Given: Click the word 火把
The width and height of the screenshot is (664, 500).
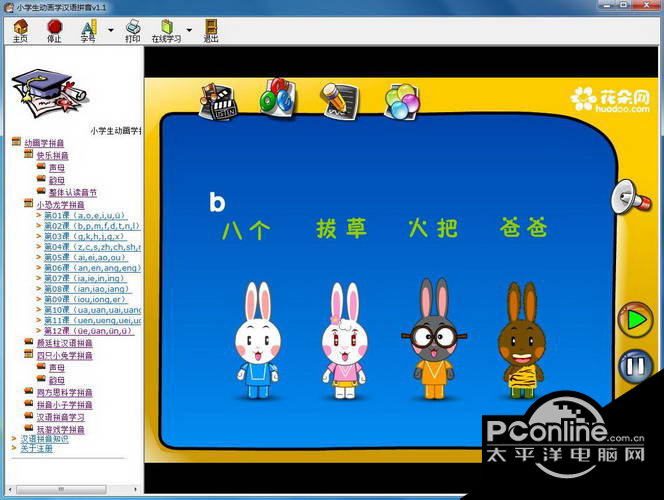Looking at the screenshot, I should (432, 229).
